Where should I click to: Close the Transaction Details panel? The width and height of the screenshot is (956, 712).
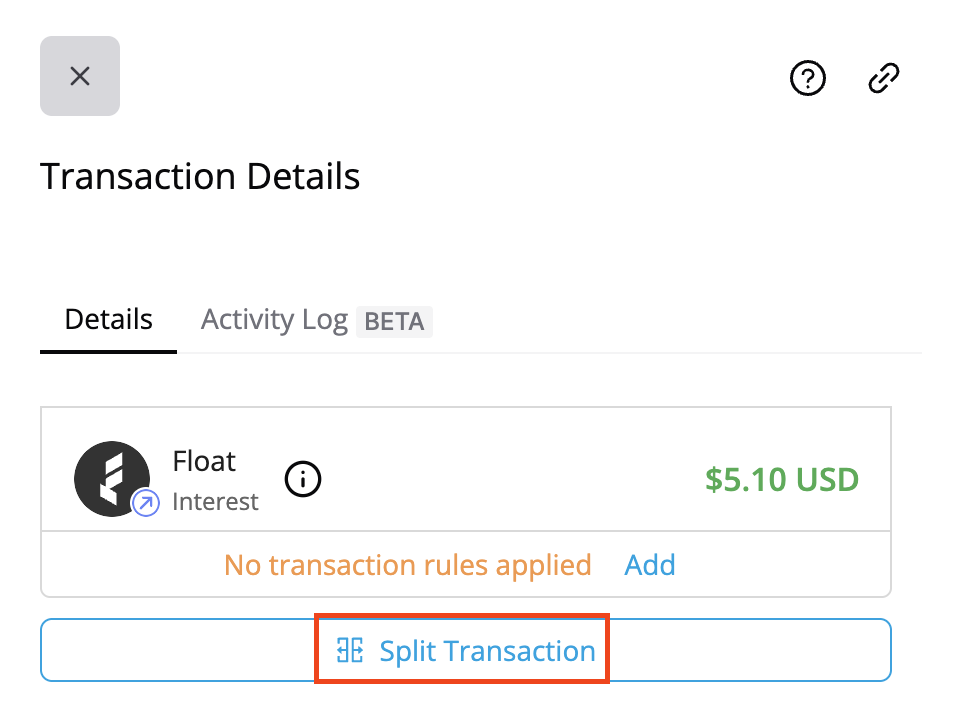[79, 76]
